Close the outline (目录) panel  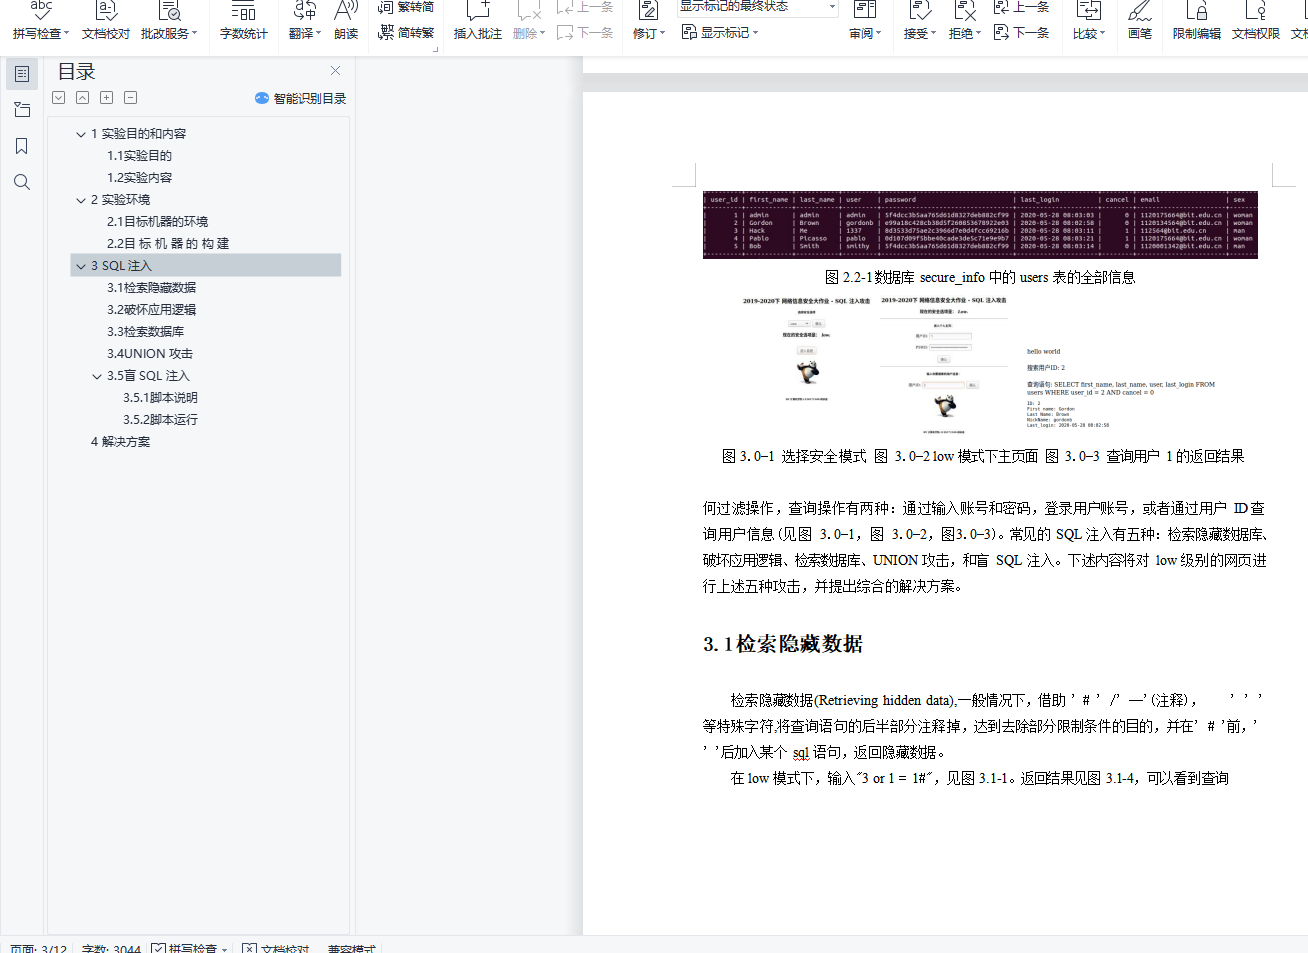pyautogui.click(x=335, y=71)
